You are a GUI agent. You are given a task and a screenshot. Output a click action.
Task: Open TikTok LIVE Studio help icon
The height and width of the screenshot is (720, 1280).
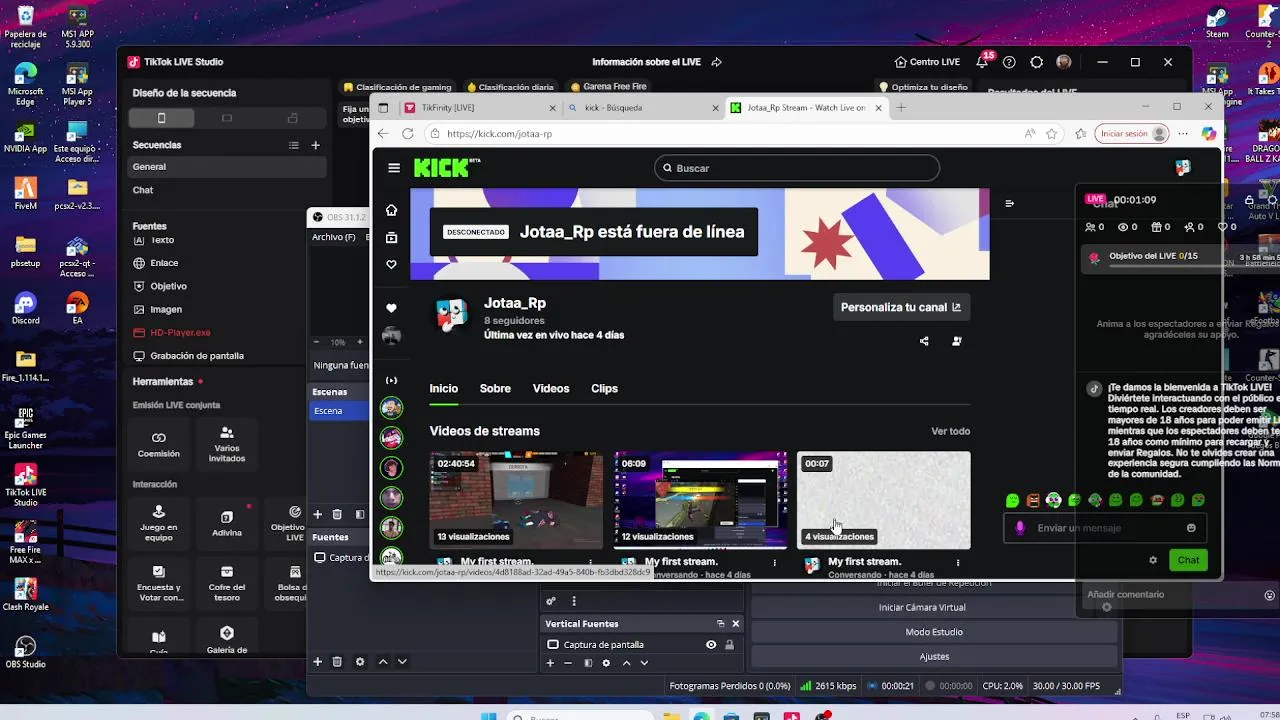pos(1009,62)
